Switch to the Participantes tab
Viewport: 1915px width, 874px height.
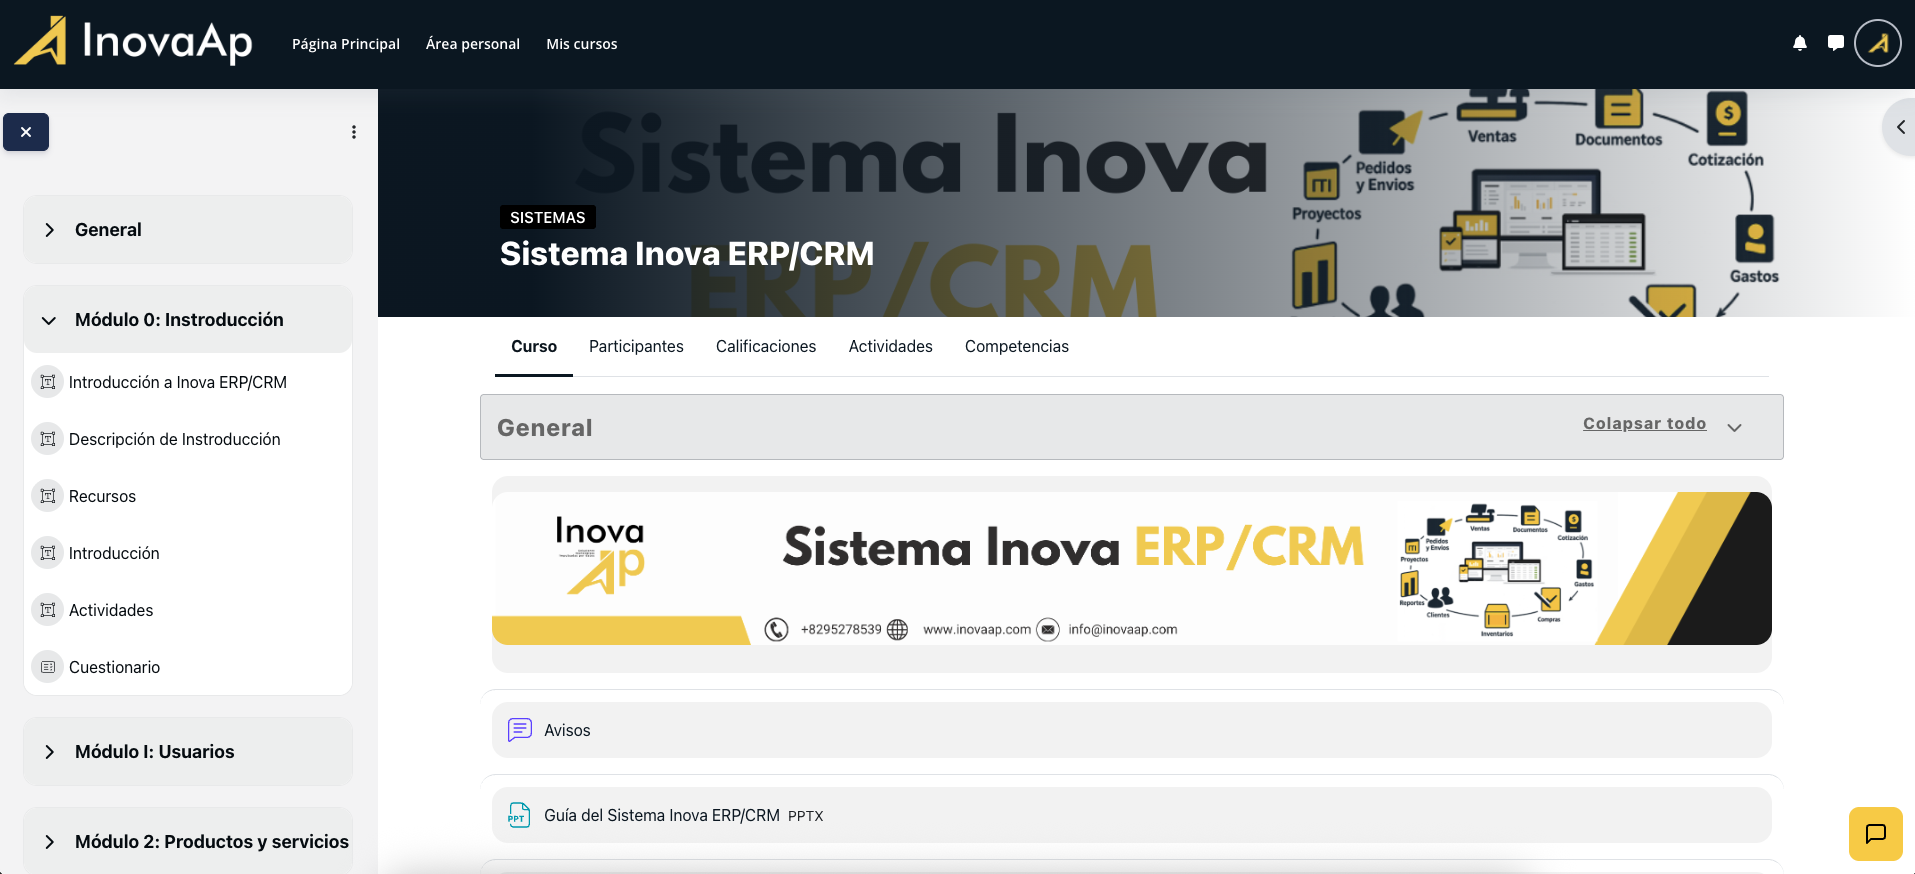tap(636, 346)
